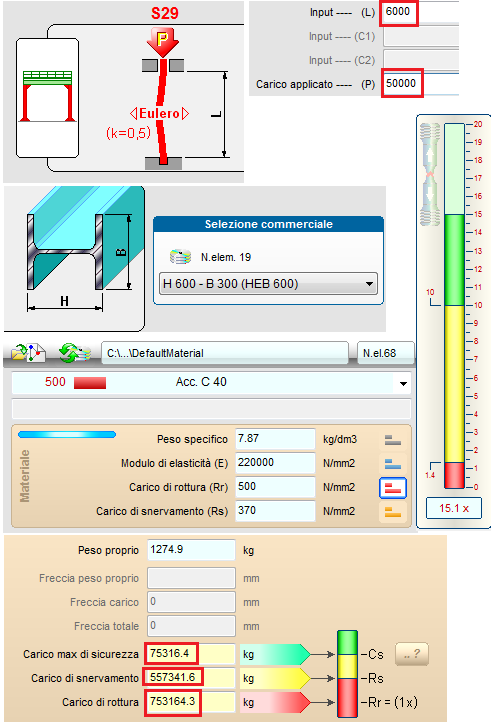The image size is (493, 722).
Task: Click the tensile specimen icon by gauge
Action: (430, 175)
